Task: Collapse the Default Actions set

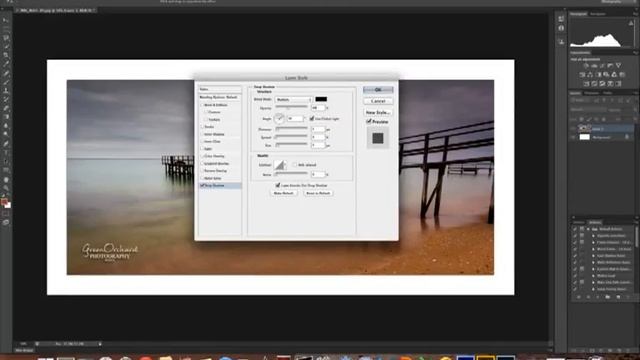Action: (589, 229)
